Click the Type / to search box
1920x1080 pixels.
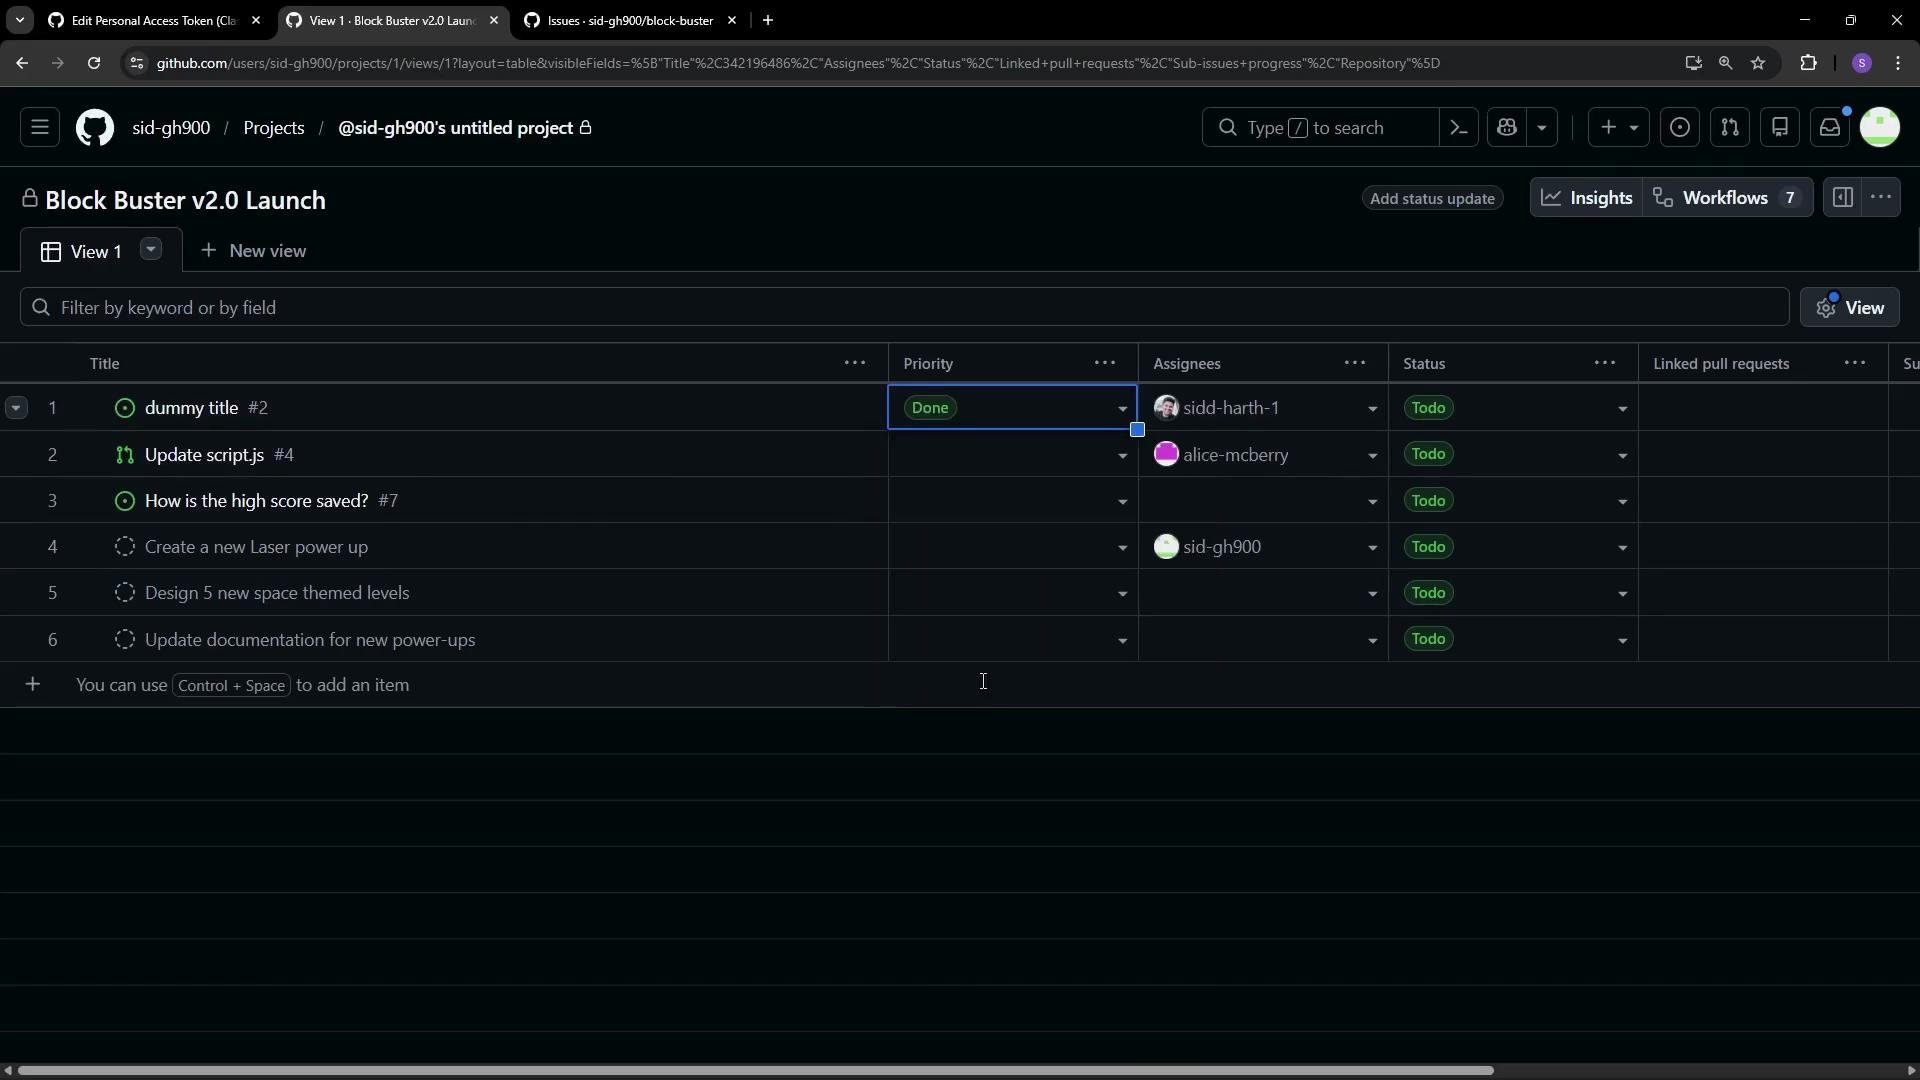1320,128
